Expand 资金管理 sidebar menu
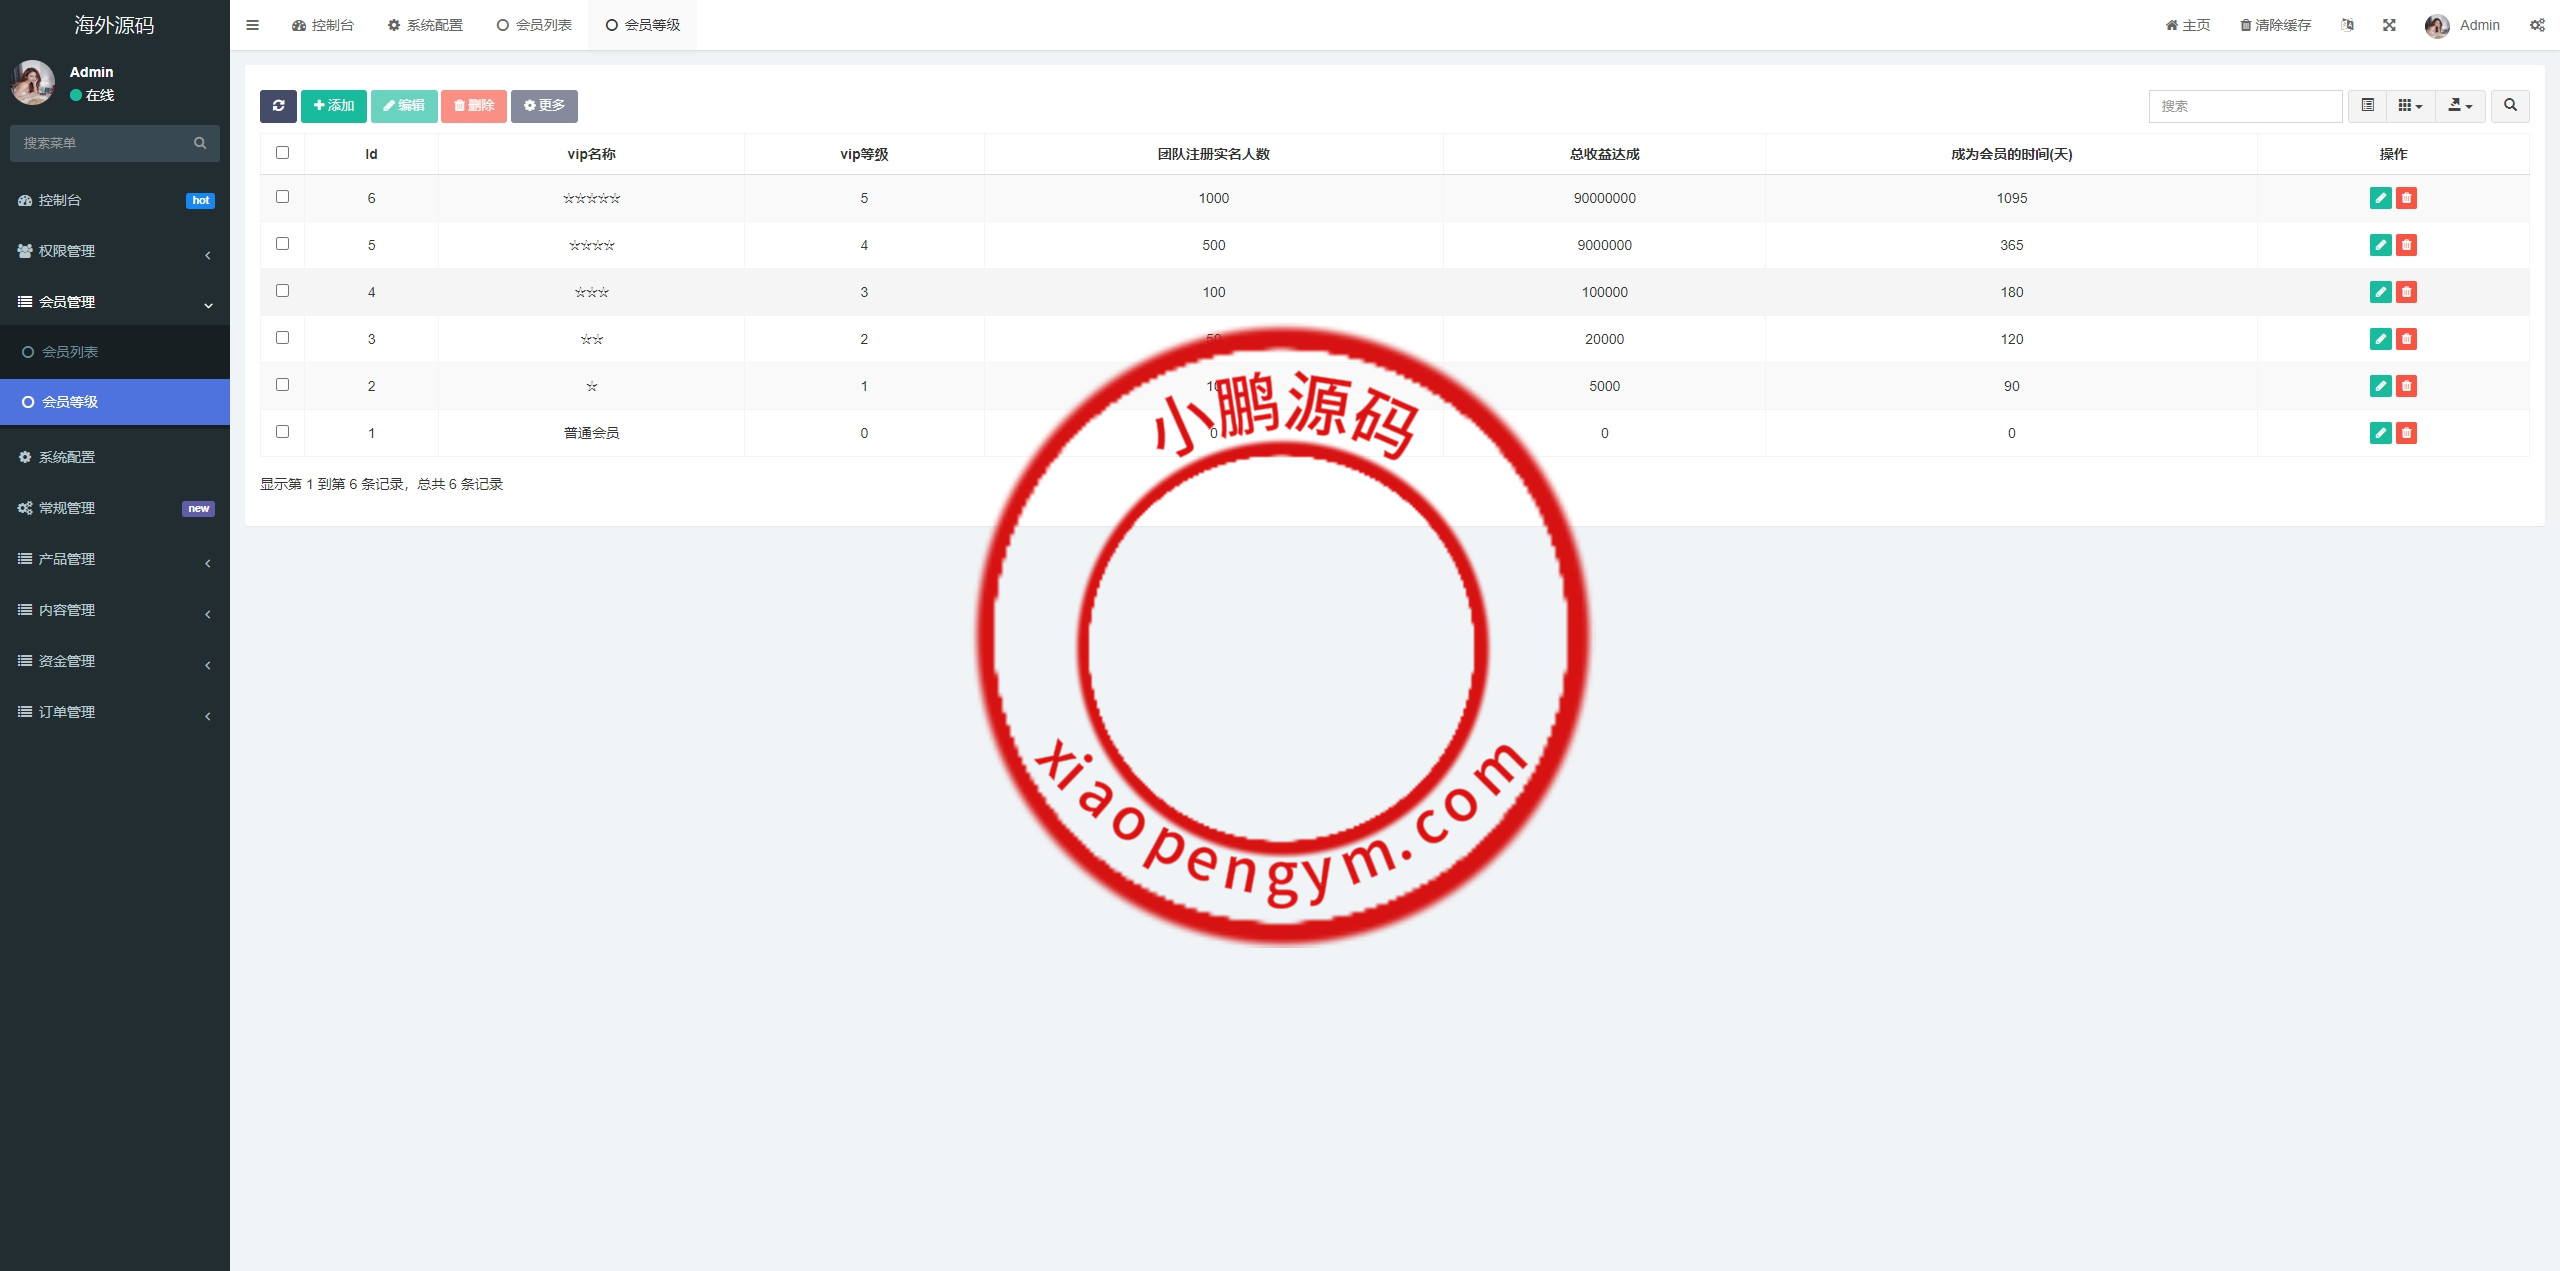The width and height of the screenshot is (2560, 1271). (115, 661)
